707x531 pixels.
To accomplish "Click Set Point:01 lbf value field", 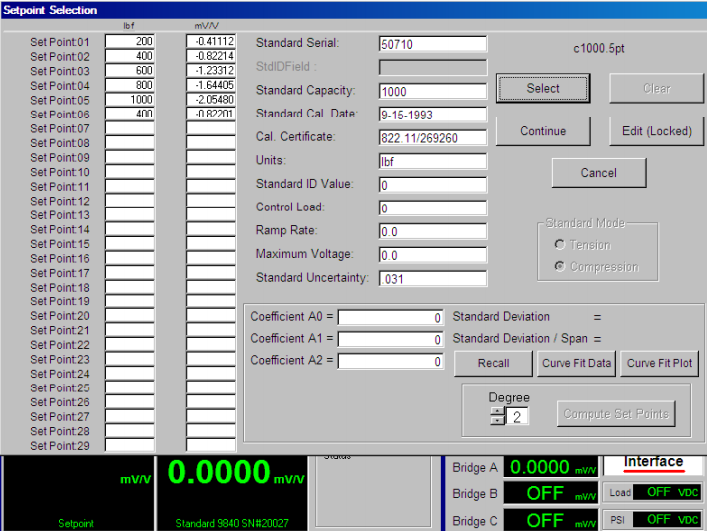I will point(130,42).
